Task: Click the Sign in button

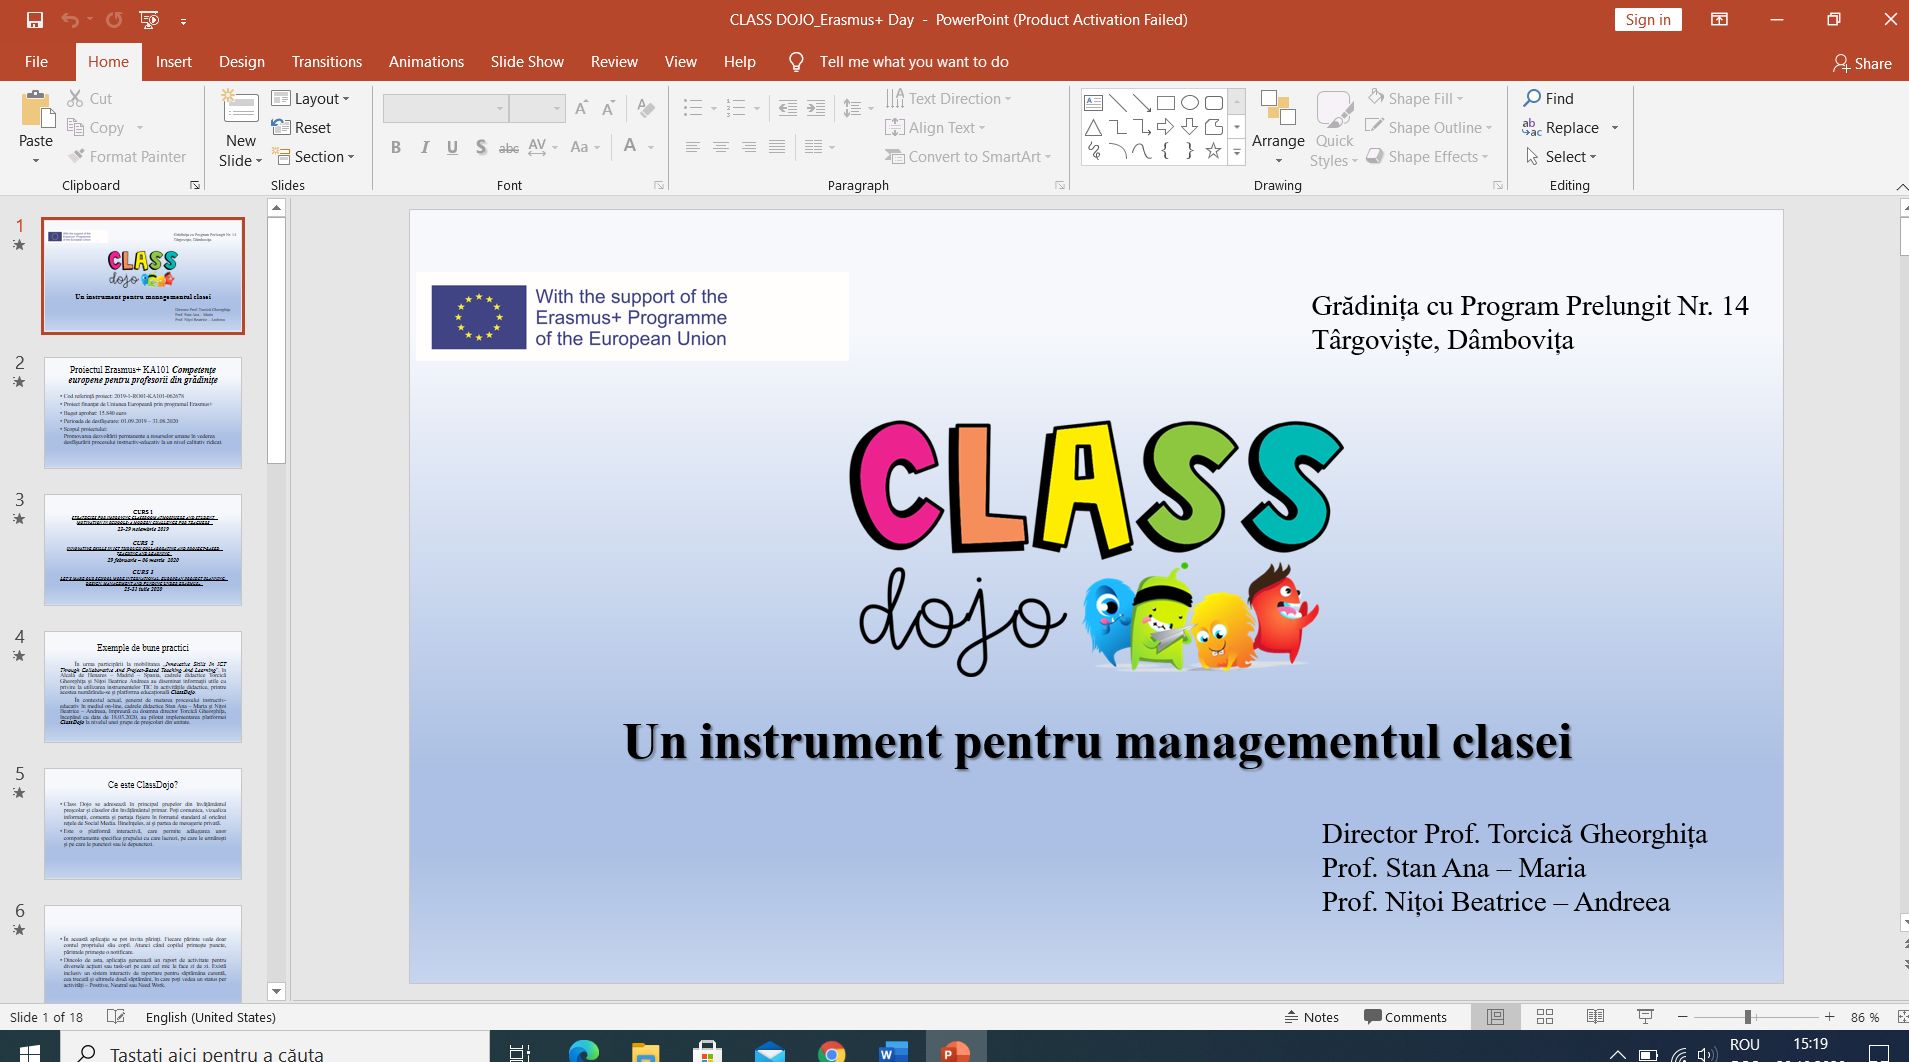Action: [x=1647, y=20]
